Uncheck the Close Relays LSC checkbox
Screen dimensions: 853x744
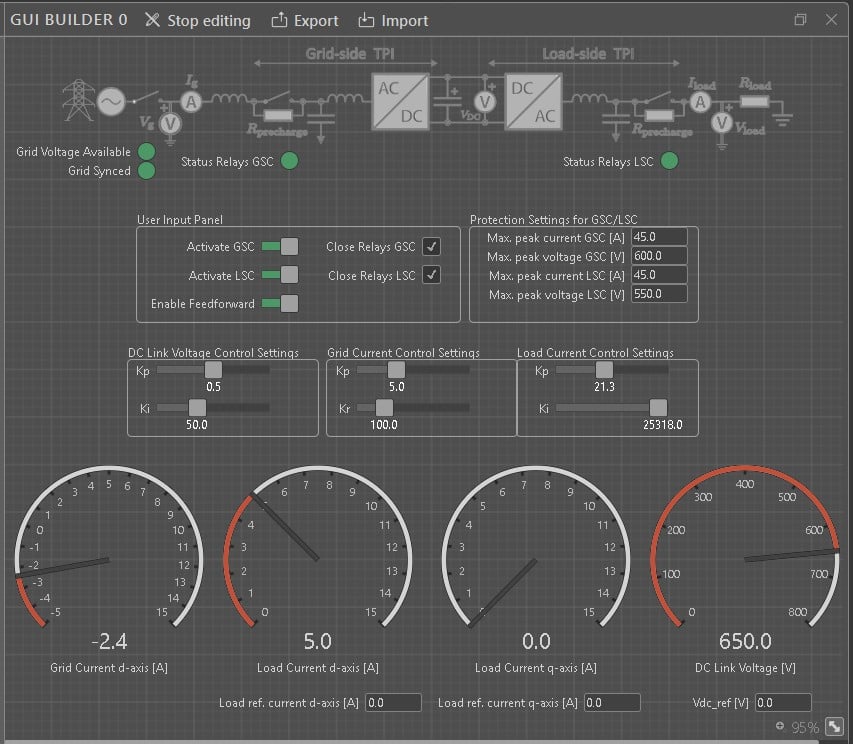[x=431, y=275]
